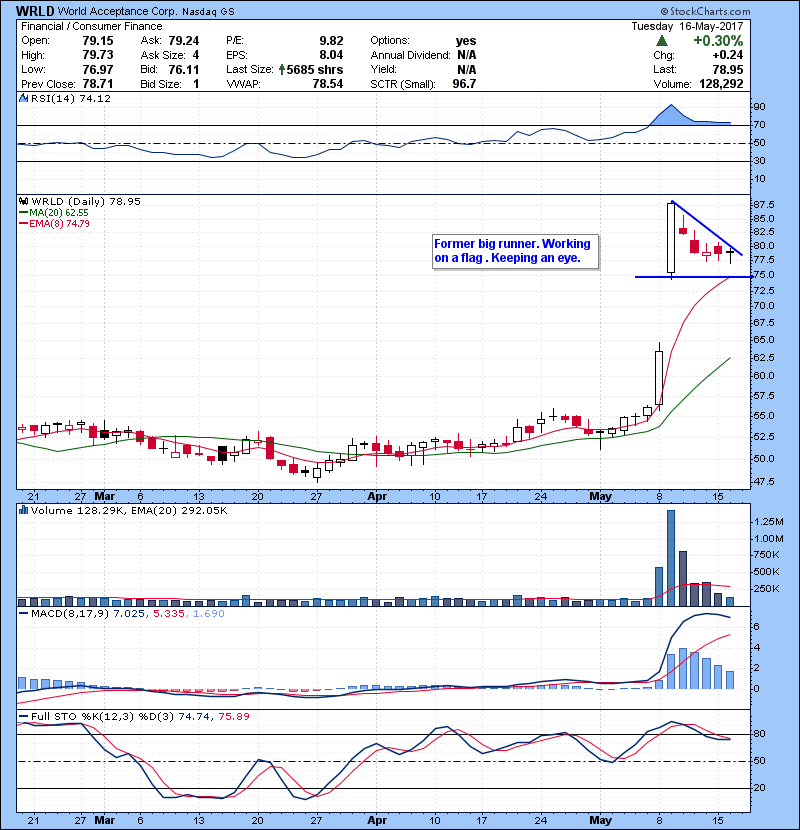
Task: Click the Chg value +0.24
Action: (x=728, y=55)
